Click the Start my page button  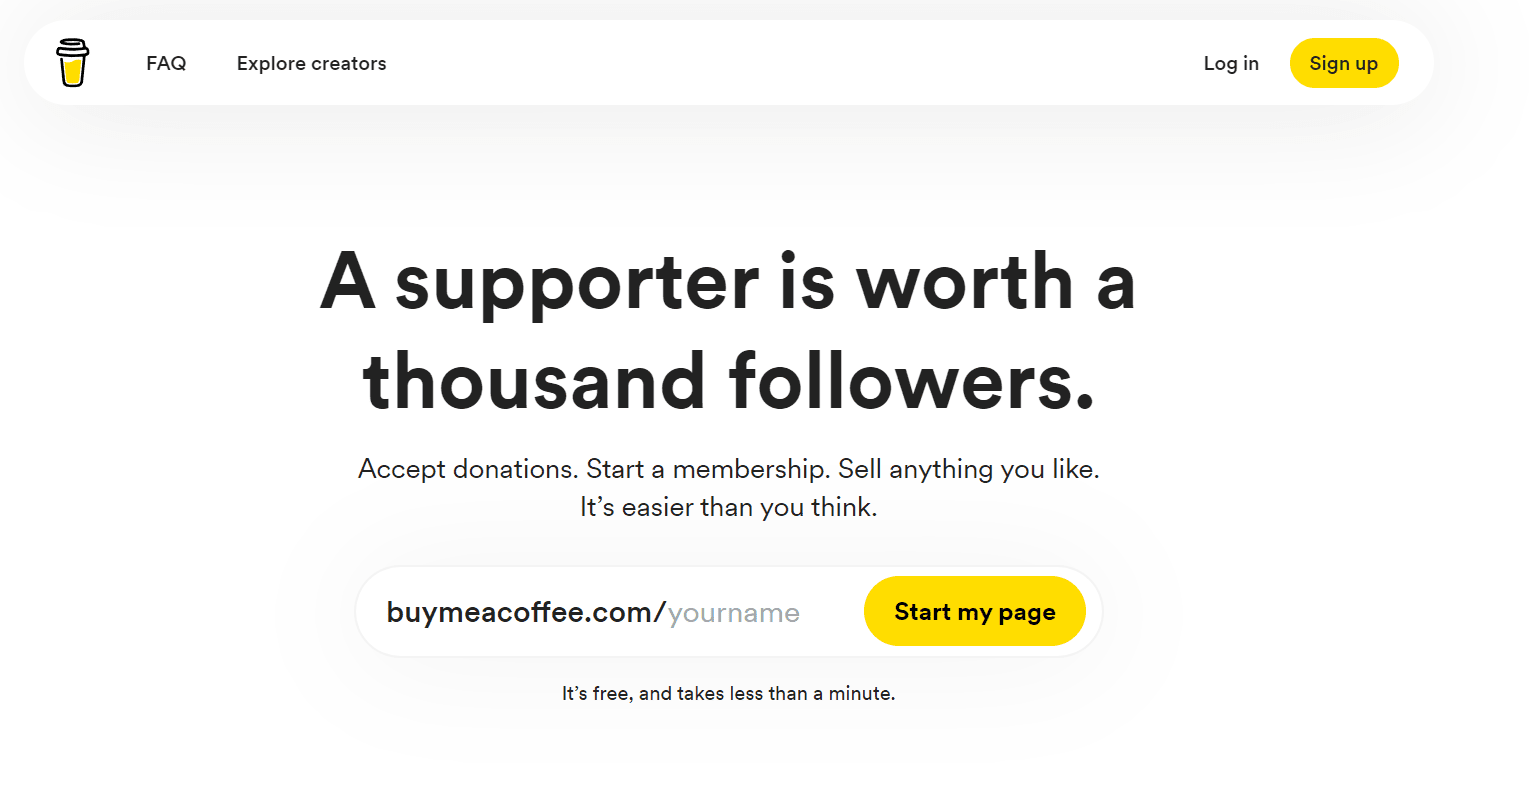tap(975, 611)
